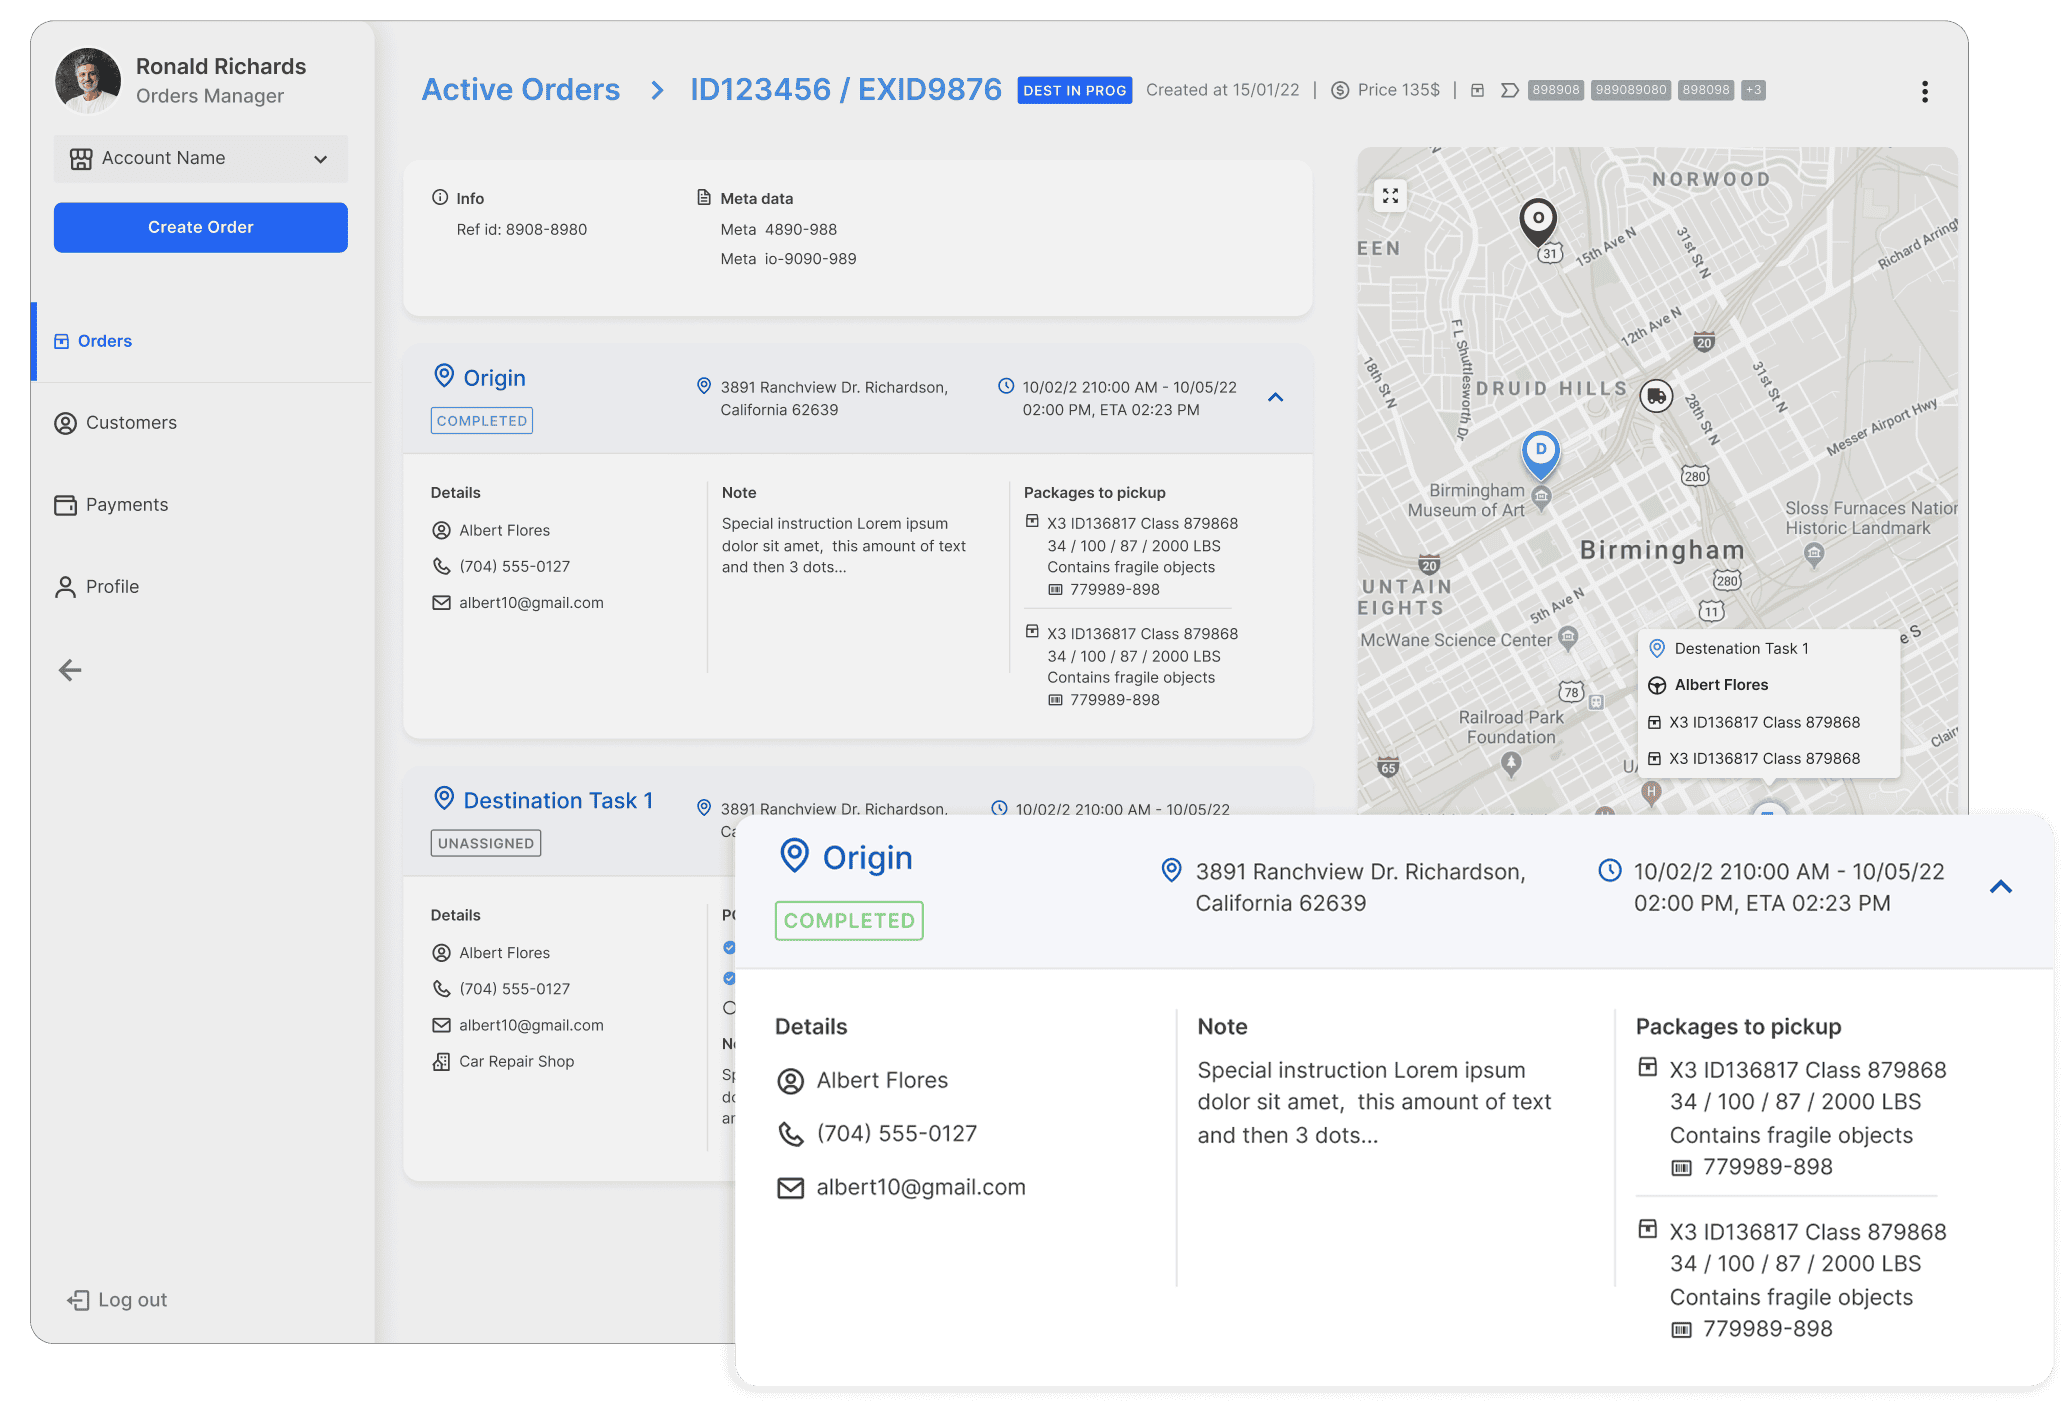Screen dimensions: 2070x1413
Task: Click the origin 'O' map pin
Action: tap(1538, 221)
